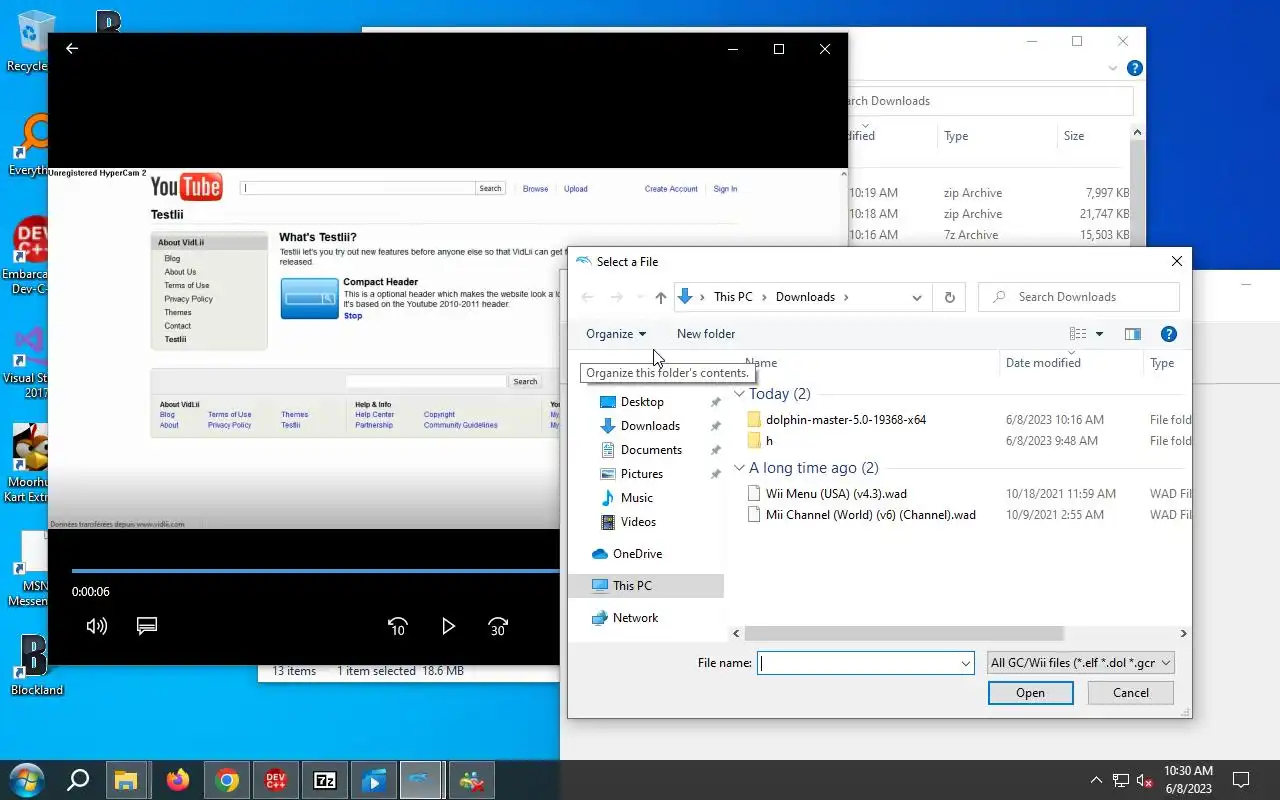
Task: Expand ribbon chevron in background Explorer window
Action: (x=1112, y=69)
